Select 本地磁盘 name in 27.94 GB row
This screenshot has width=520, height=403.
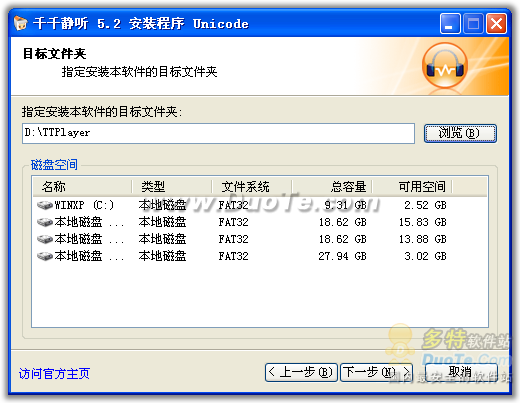[x=89, y=256]
